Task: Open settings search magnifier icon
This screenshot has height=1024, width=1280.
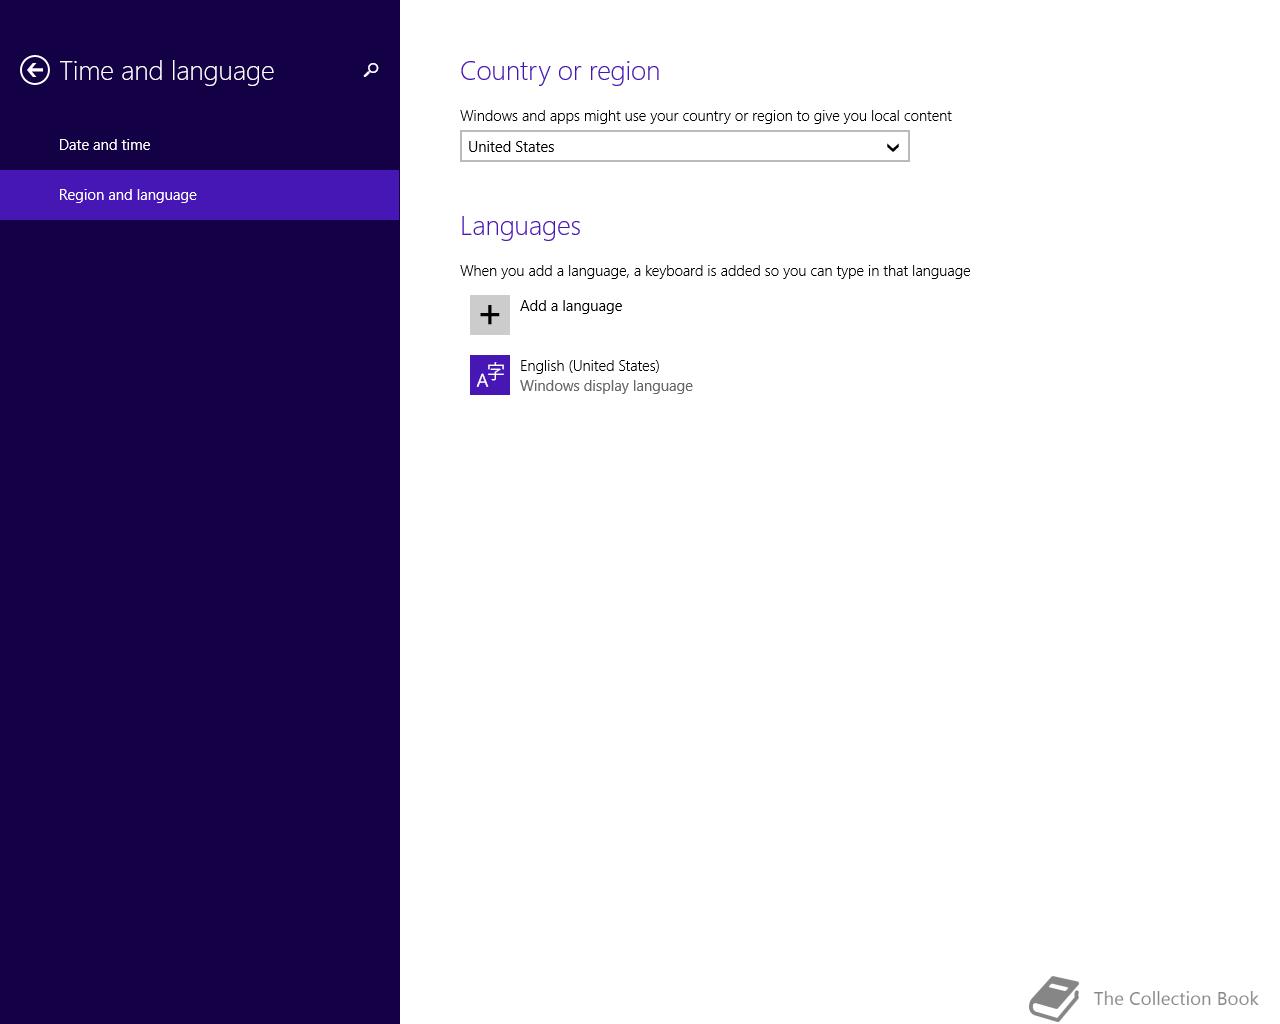Action: (x=371, y=70)
